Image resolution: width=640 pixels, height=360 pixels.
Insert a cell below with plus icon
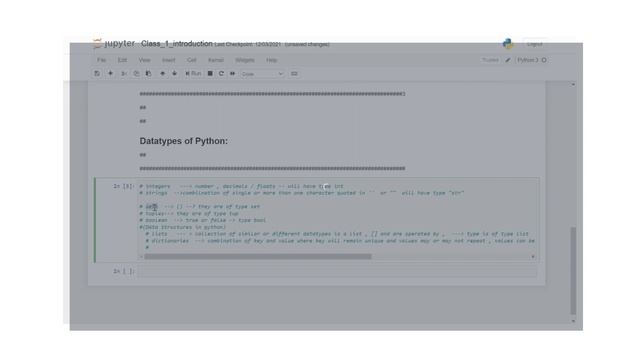(110, 73)
